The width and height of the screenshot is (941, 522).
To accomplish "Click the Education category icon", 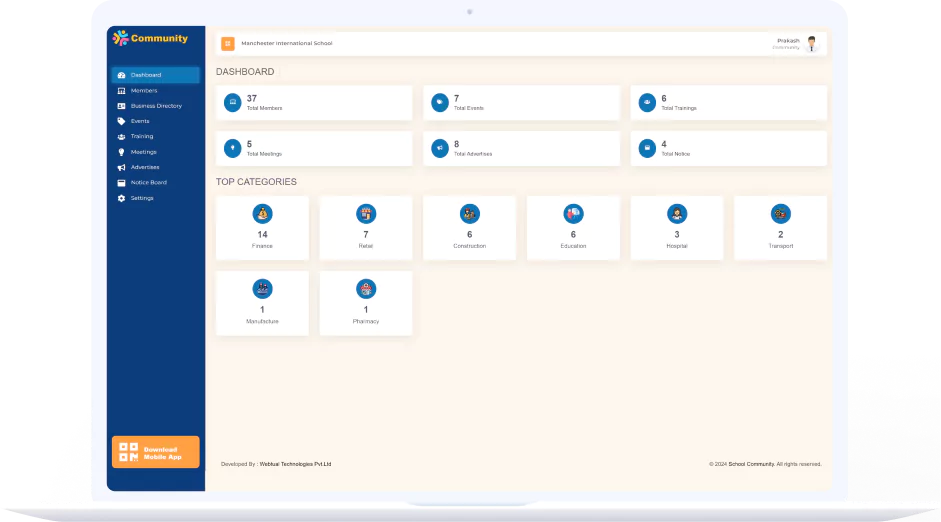I will point(573,214).
